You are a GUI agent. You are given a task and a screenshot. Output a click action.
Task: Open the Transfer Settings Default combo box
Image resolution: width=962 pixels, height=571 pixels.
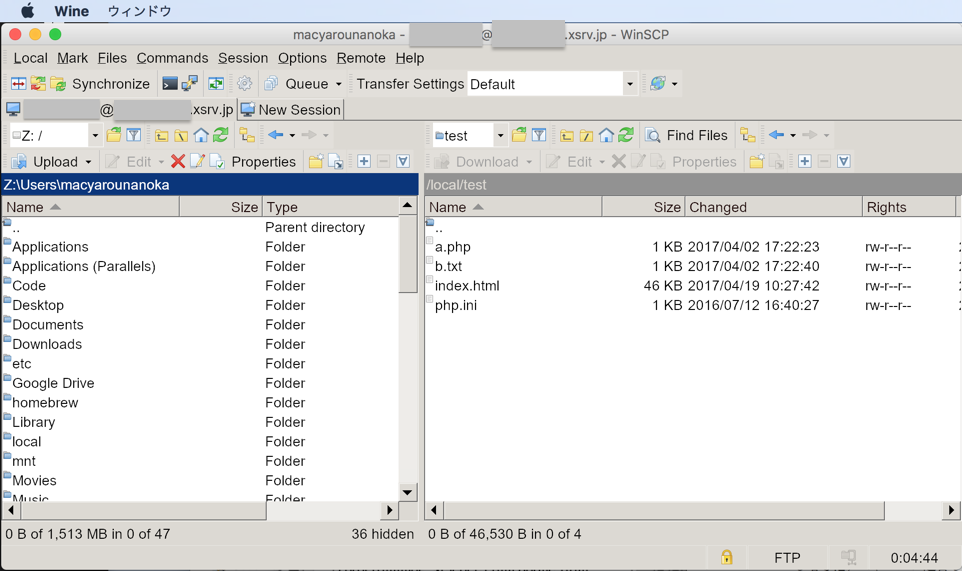pos(551,84)
